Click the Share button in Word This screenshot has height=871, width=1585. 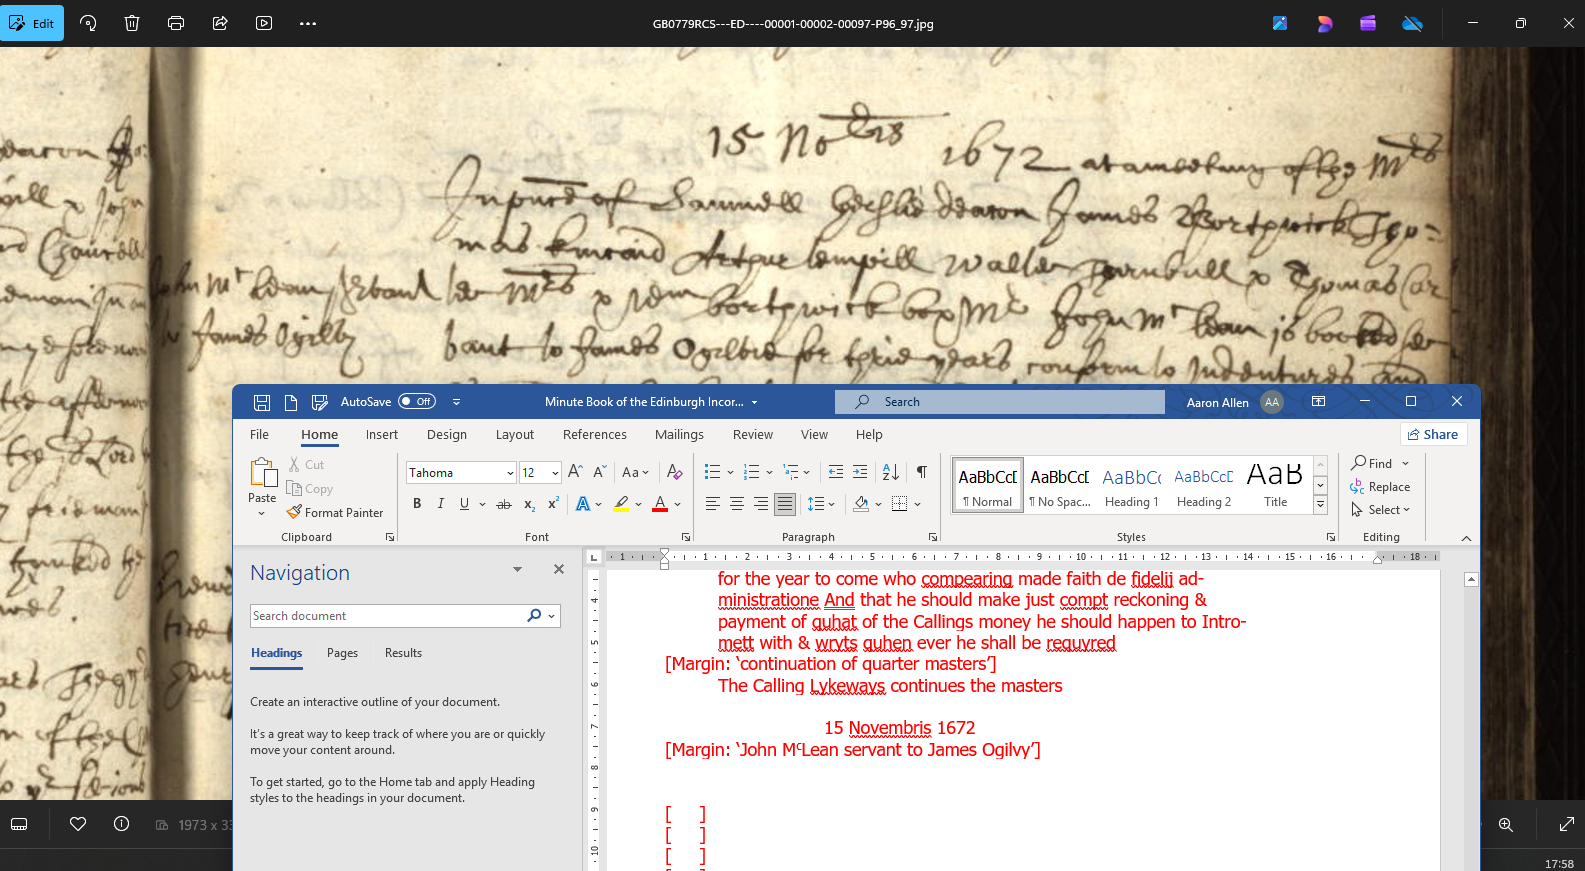pos(1433,435)
